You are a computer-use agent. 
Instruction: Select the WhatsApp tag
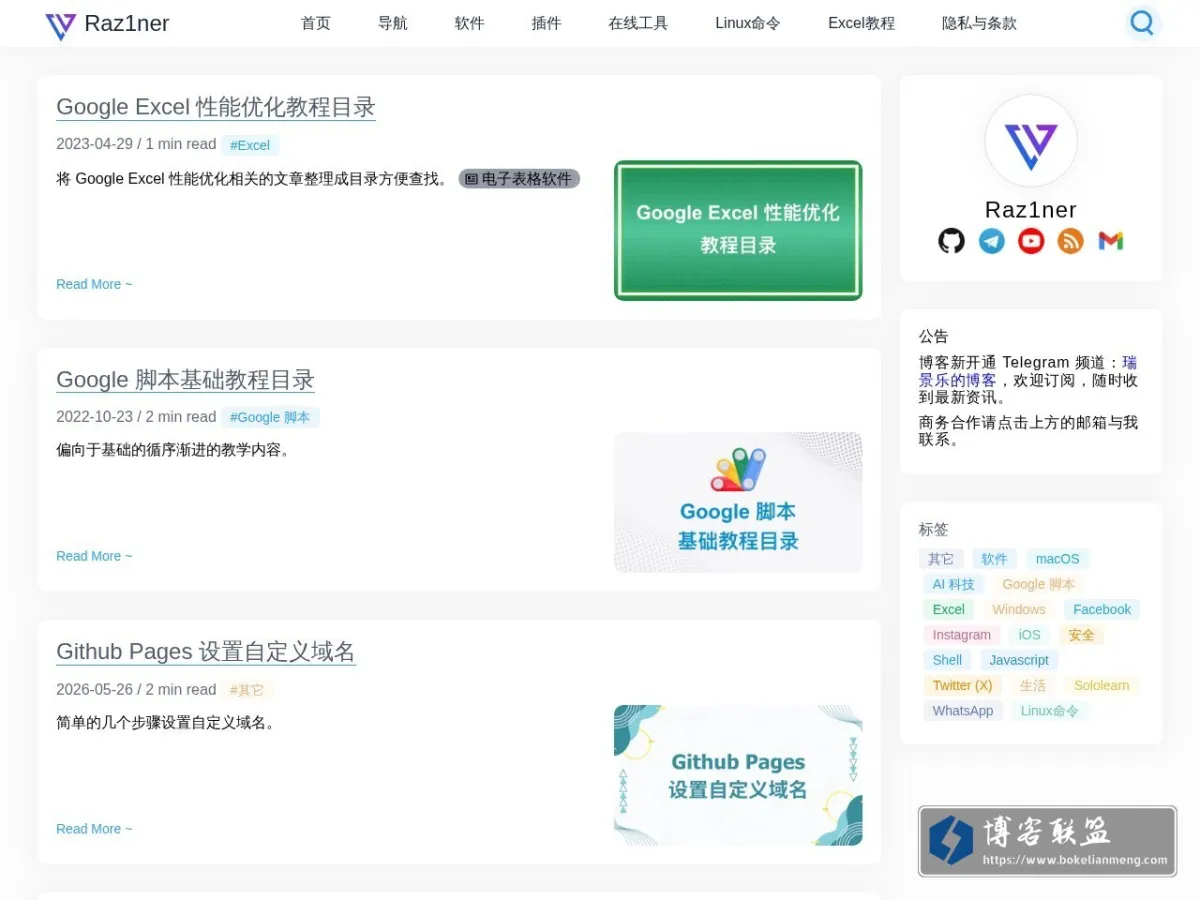pos(963,711)
